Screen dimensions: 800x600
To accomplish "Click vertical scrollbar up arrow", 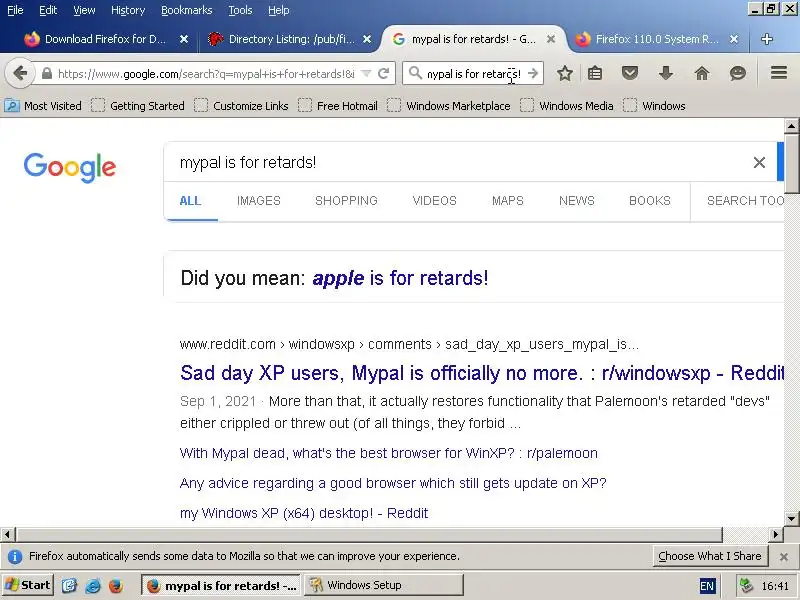I will tap(791, 126).
